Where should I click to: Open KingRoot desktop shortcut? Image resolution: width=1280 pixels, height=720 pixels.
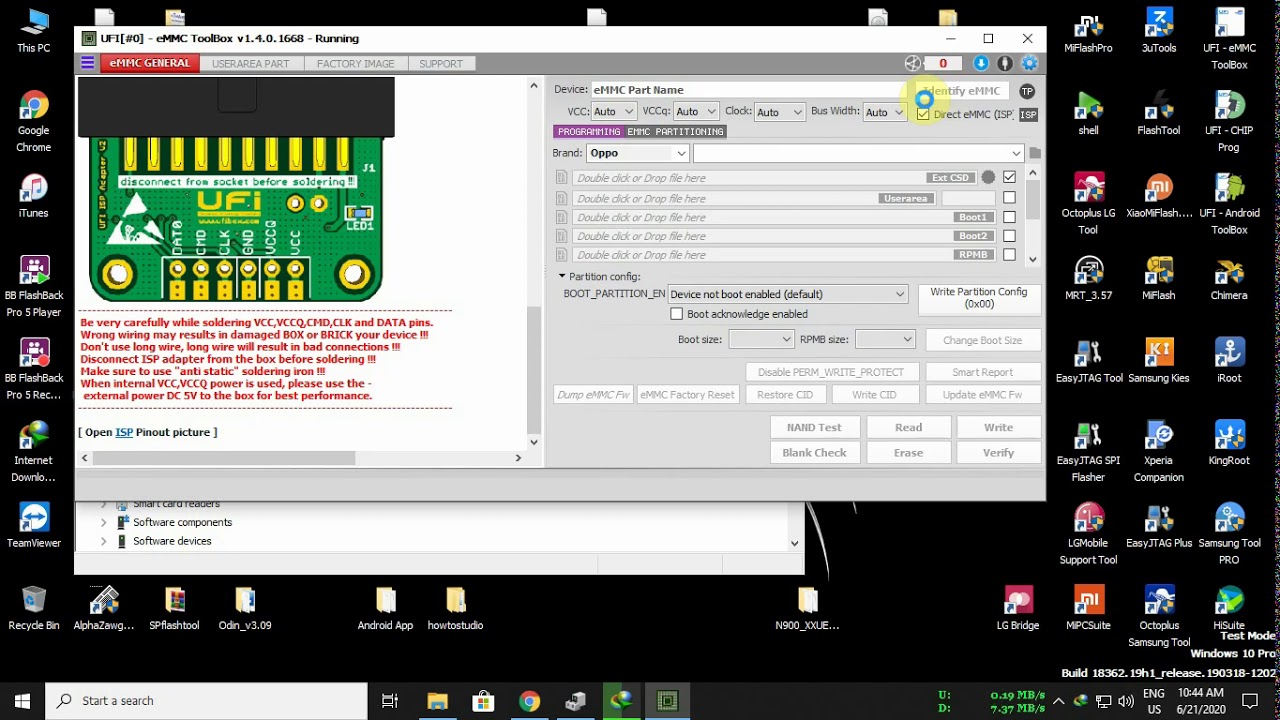(x=1229, y=444)
